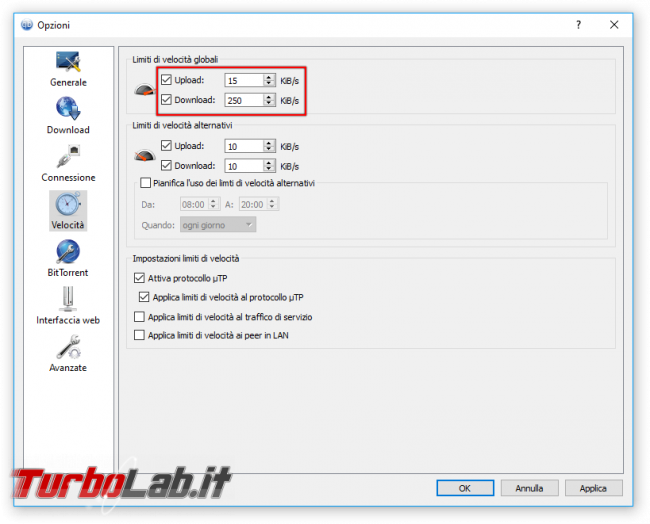Click the global Upload value field 15
This screenshot has width=650, height=524.
pos(244,80)
